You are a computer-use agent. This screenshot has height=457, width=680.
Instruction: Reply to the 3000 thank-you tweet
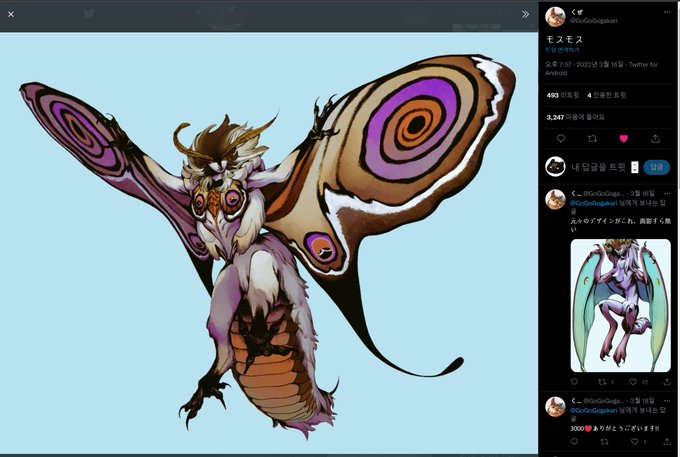coord(575,441)
